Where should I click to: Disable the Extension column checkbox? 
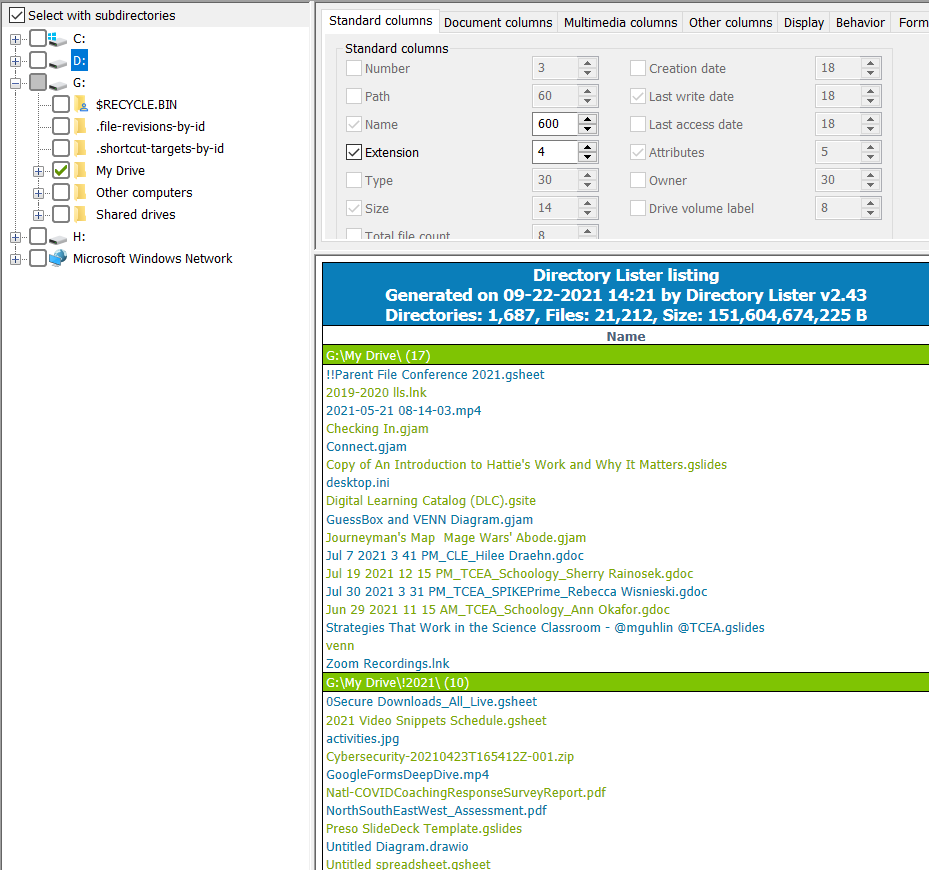[354, 152]
